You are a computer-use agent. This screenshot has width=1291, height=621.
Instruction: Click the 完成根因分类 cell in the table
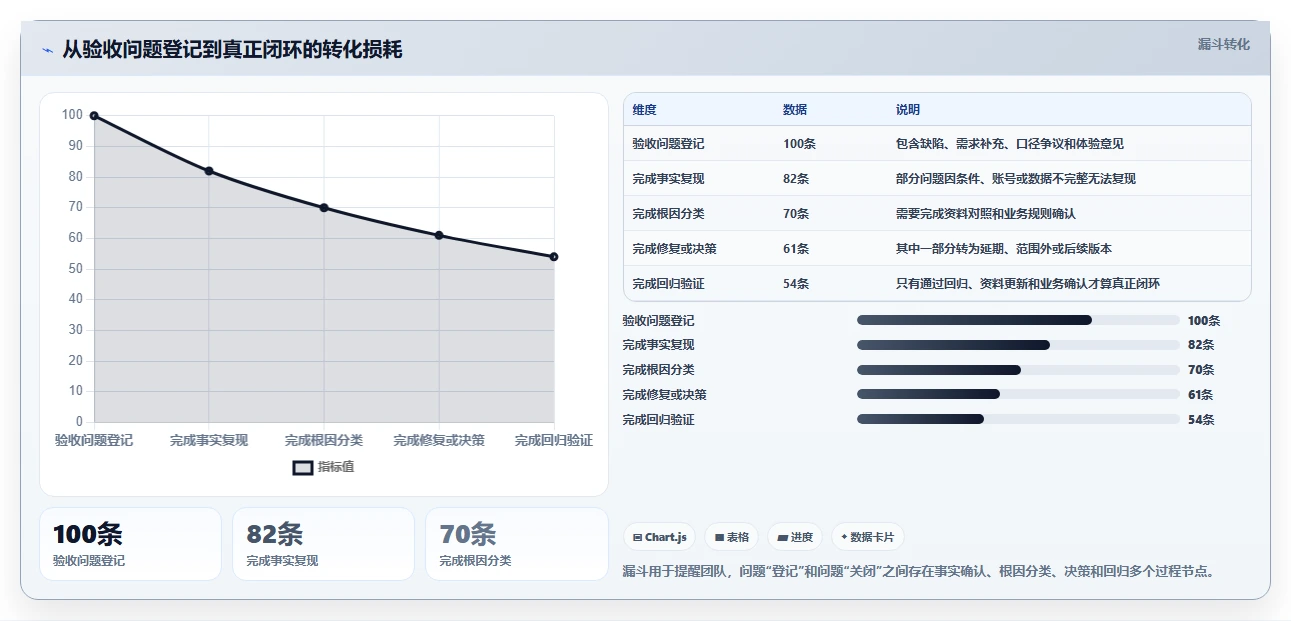[669, 214]
